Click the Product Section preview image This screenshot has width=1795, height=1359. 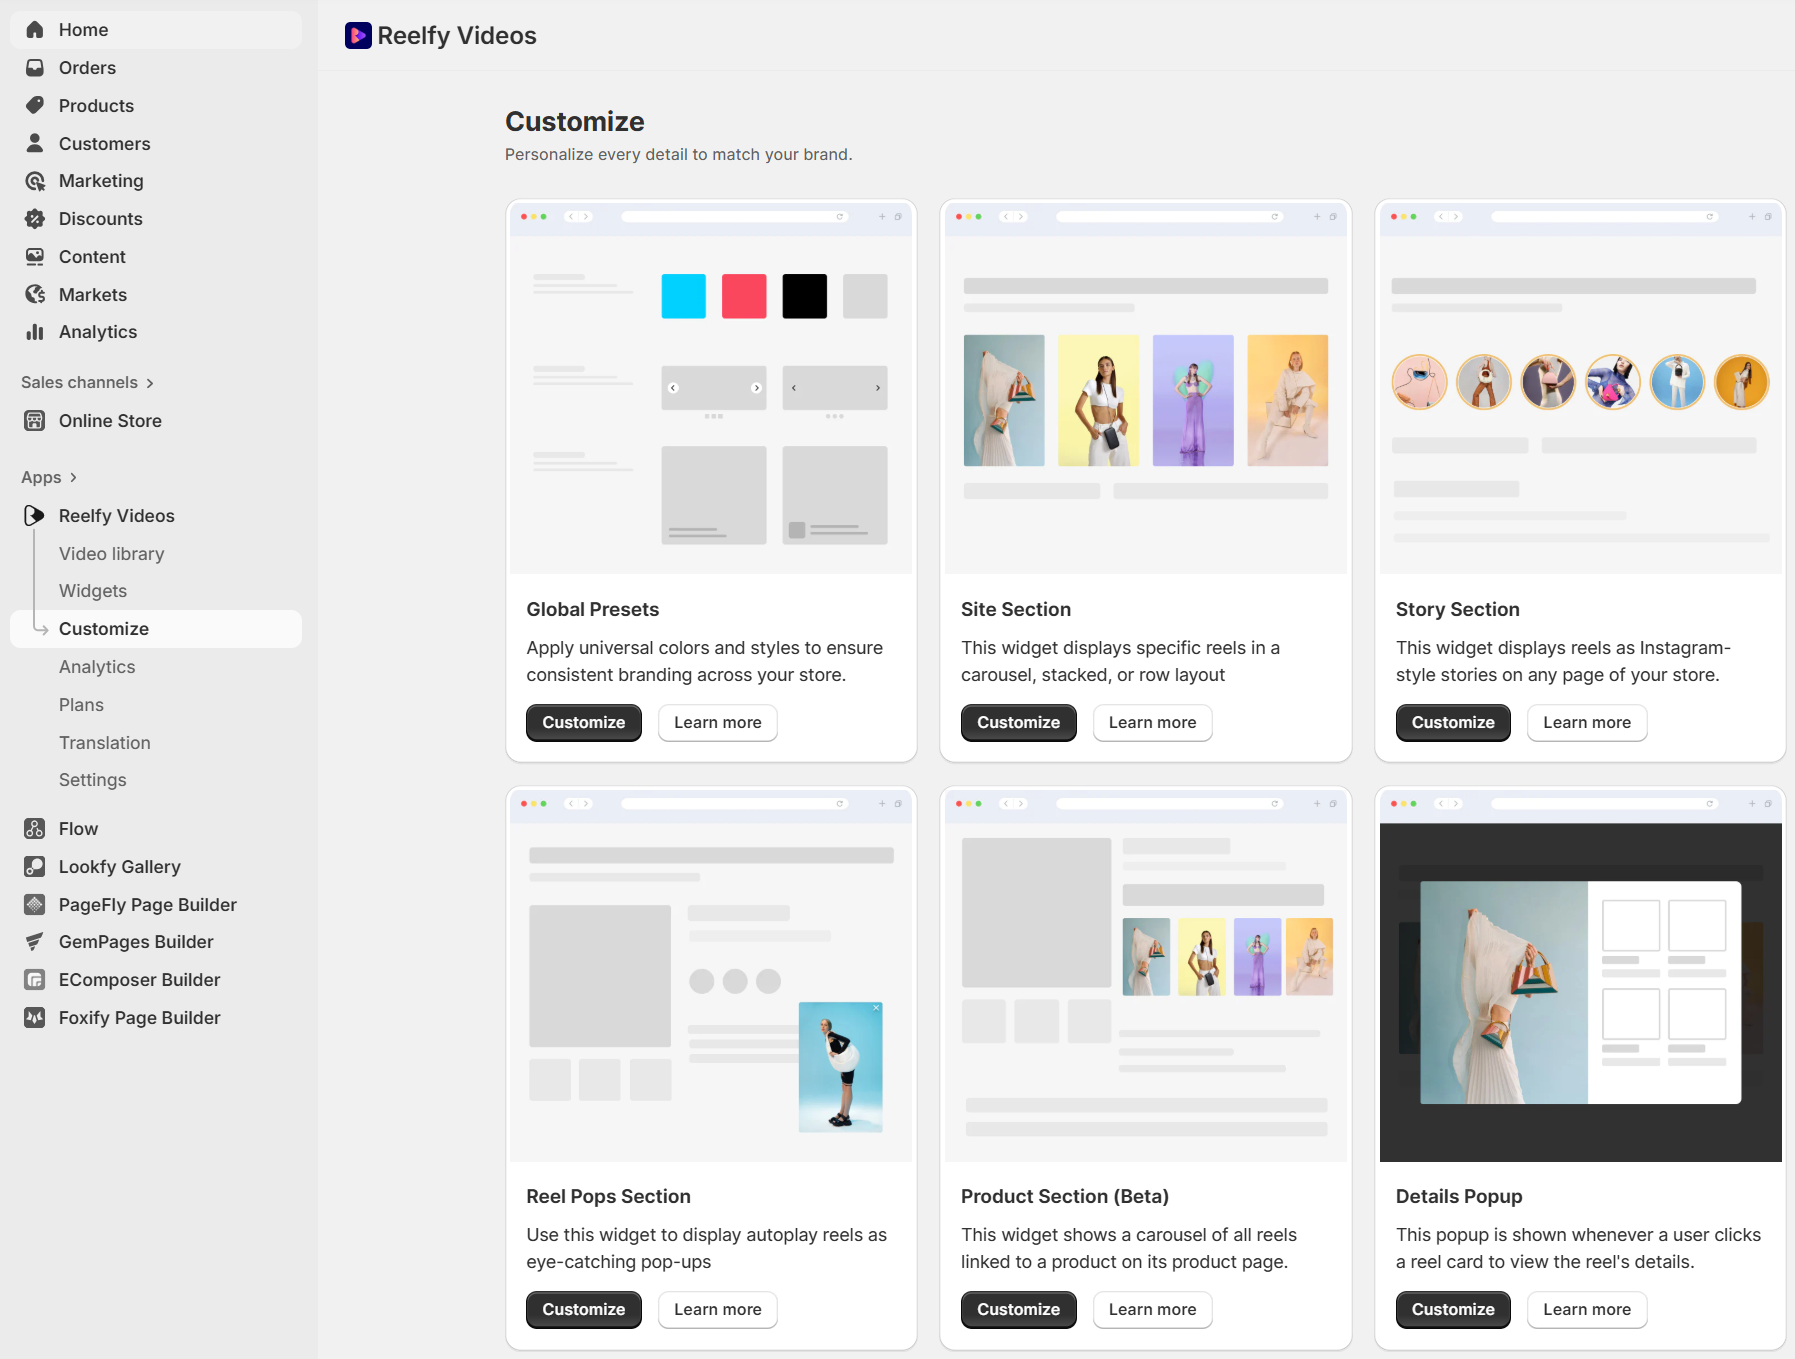coord(1146,975)
